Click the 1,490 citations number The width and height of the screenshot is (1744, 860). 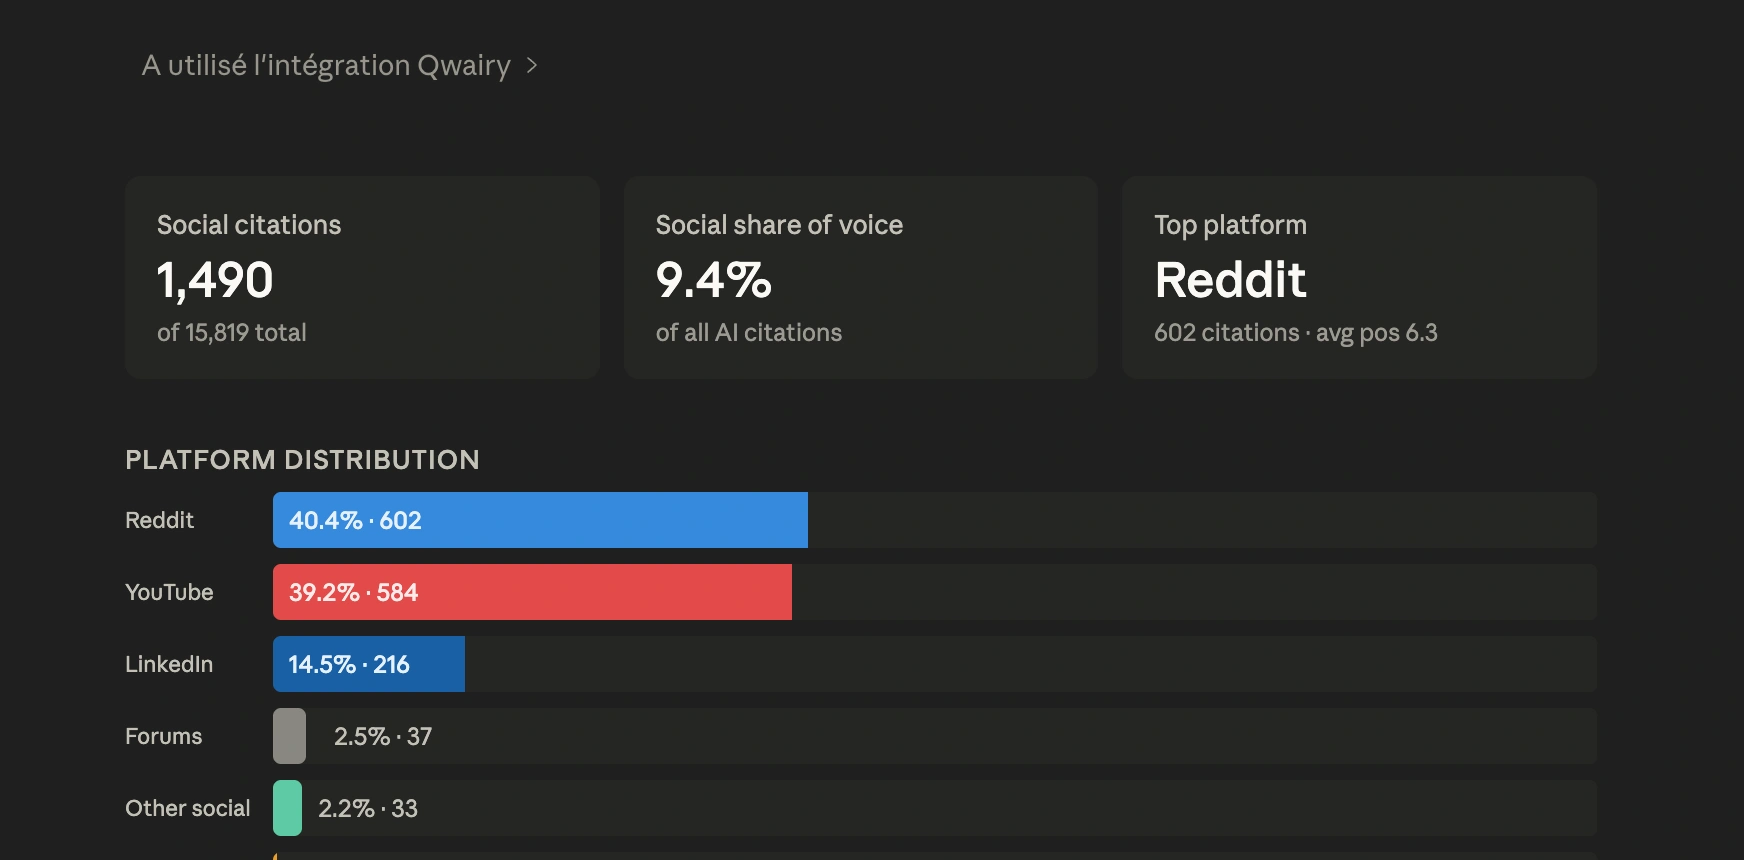click(215, 280)
